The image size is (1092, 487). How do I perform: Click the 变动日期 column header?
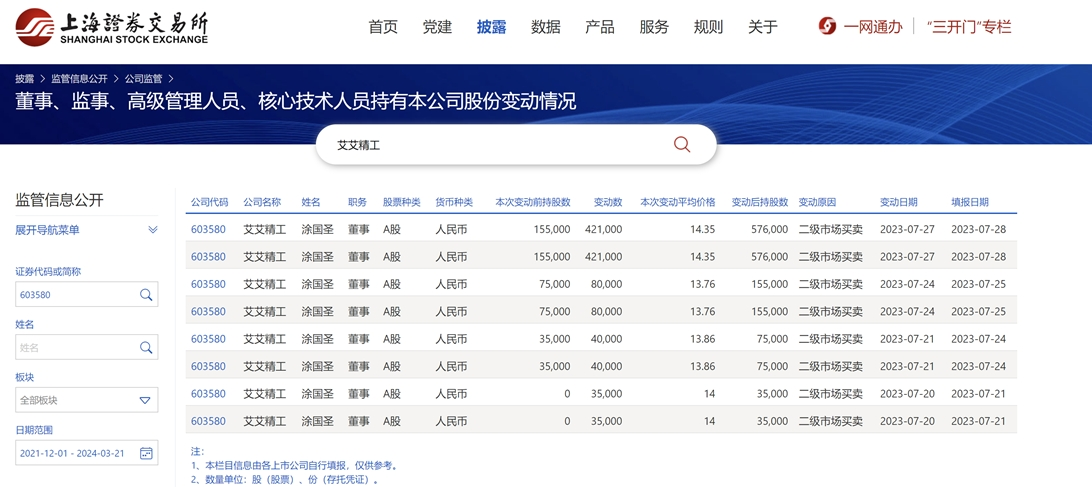click(x=898, y=202)
